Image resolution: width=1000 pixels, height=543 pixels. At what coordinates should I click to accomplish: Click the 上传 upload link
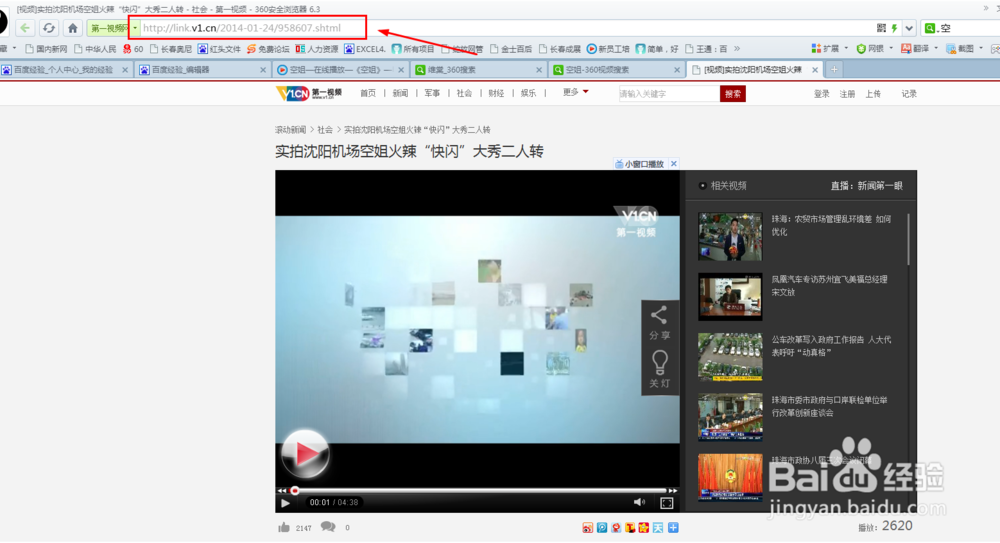(x=872, y=94)
